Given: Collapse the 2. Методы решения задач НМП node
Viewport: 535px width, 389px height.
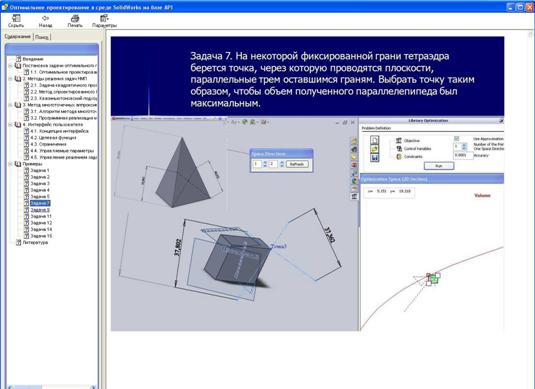Looking at the screenshot, I should (10, 79).
